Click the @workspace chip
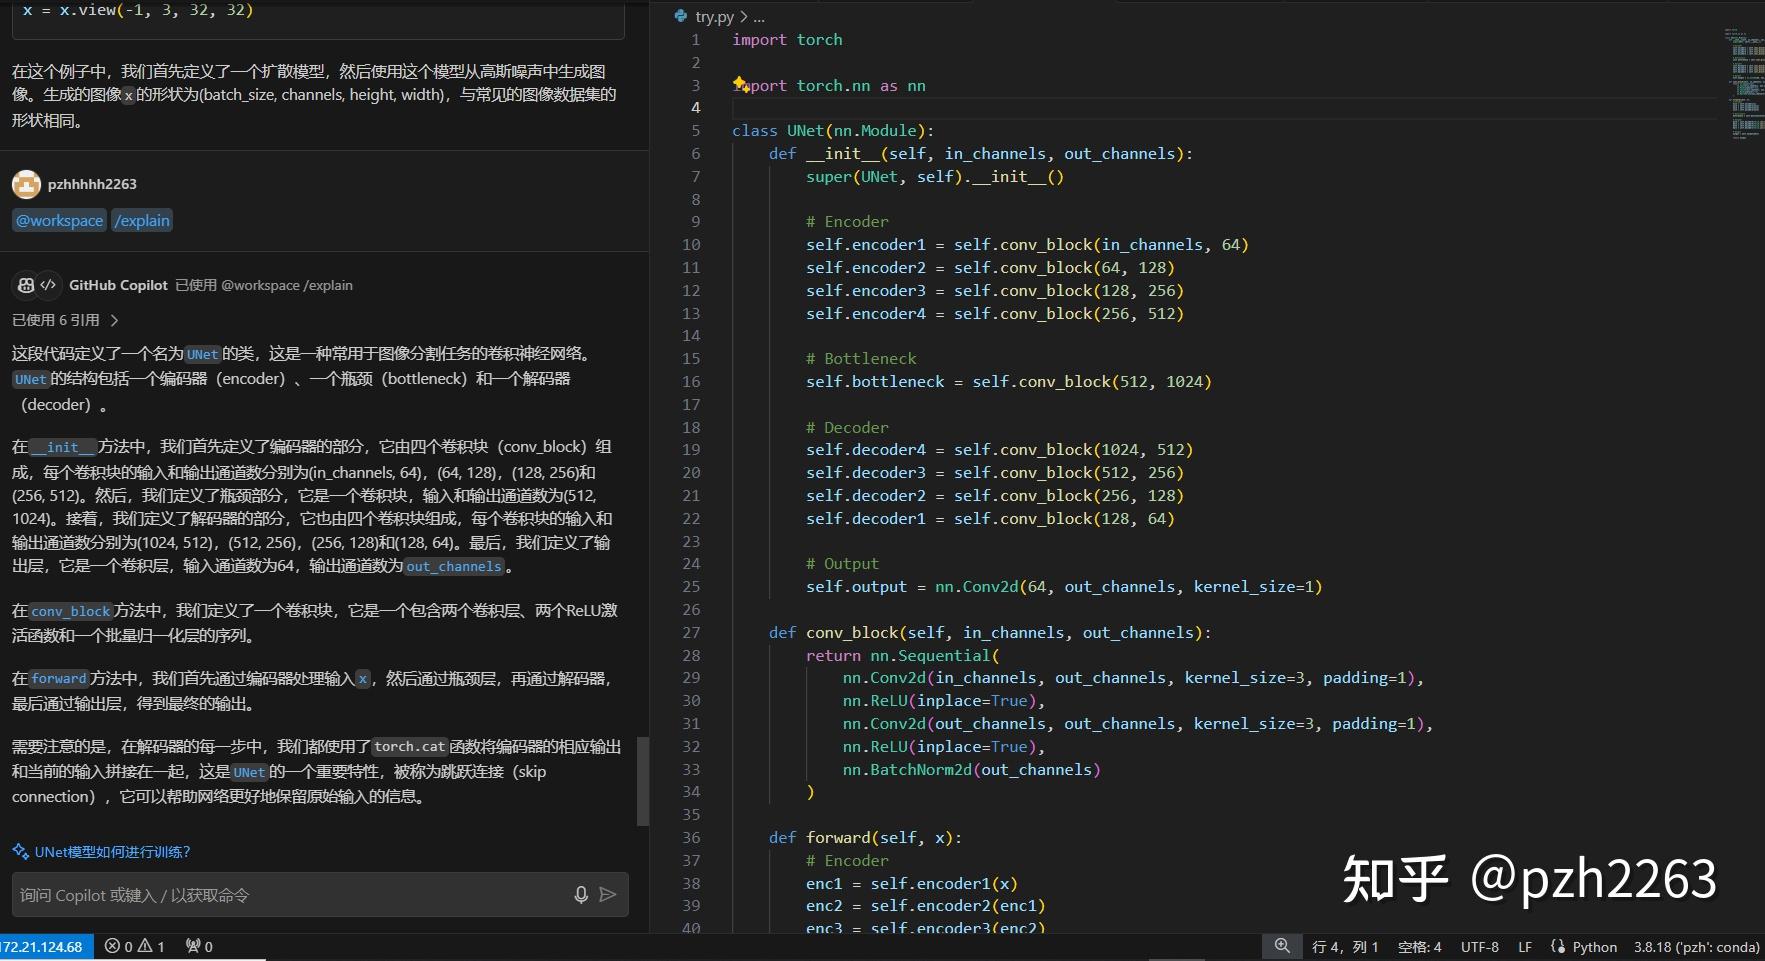Viewport: 1765px width, 961px height. (x=59, y=220)
